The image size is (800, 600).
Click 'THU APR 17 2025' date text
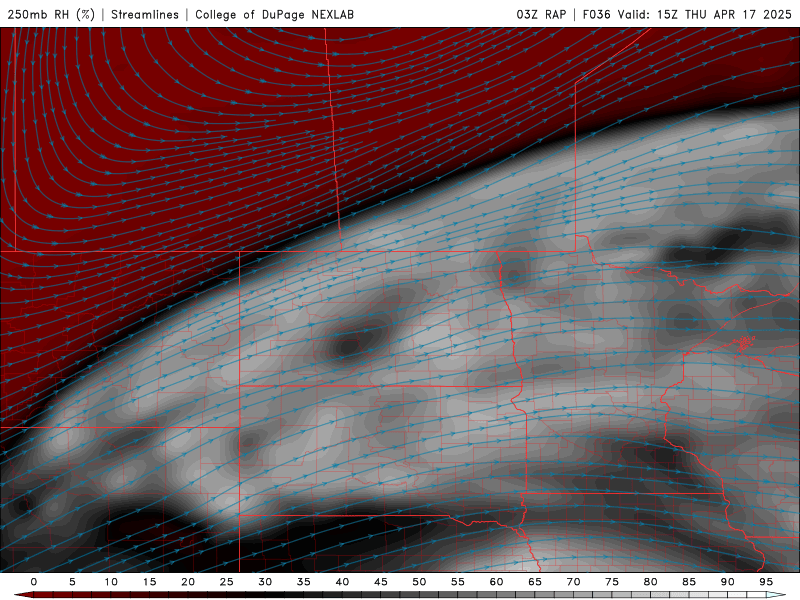point(738,14)
